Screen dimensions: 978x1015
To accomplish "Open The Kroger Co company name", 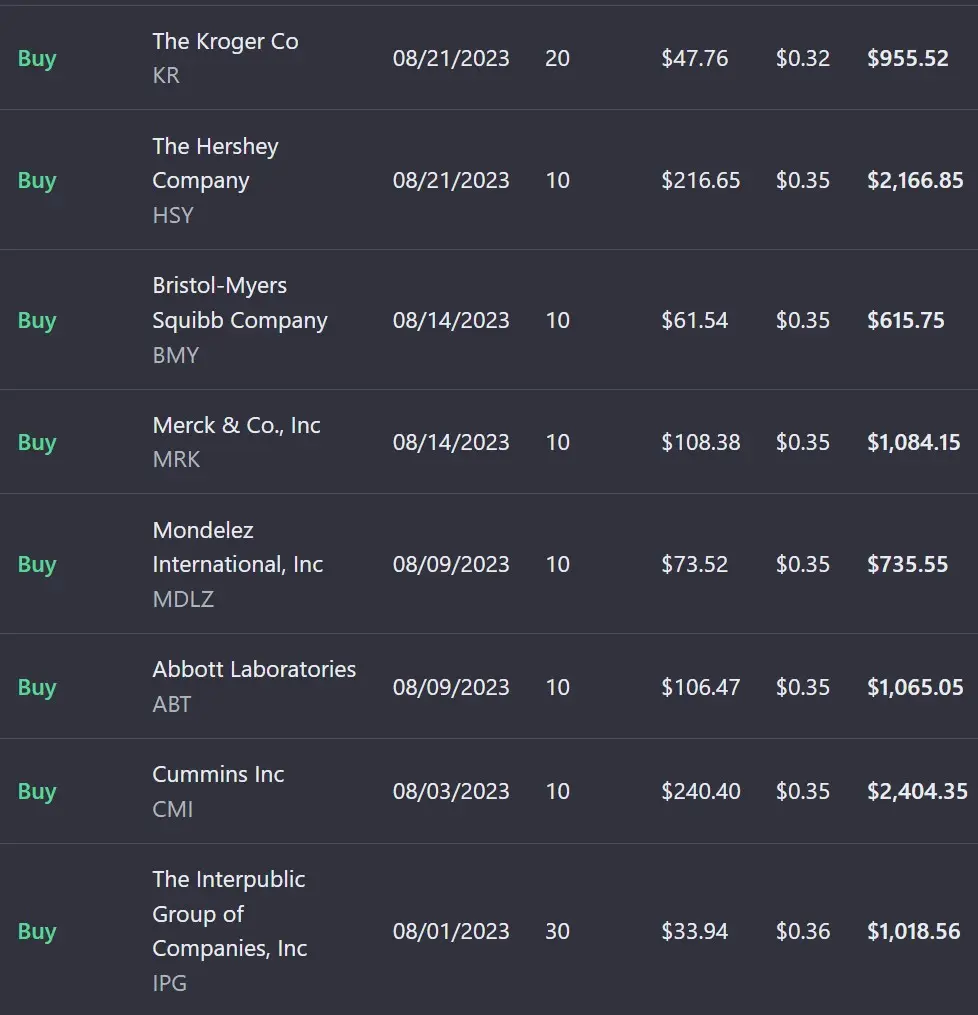I will pos(225,41).
